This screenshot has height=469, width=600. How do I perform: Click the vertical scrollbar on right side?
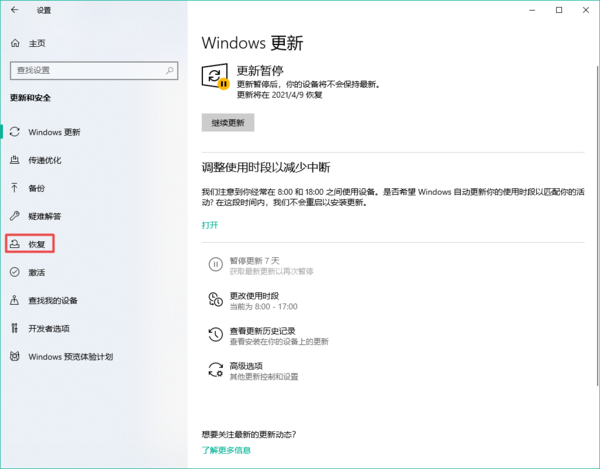pos(597,226)
